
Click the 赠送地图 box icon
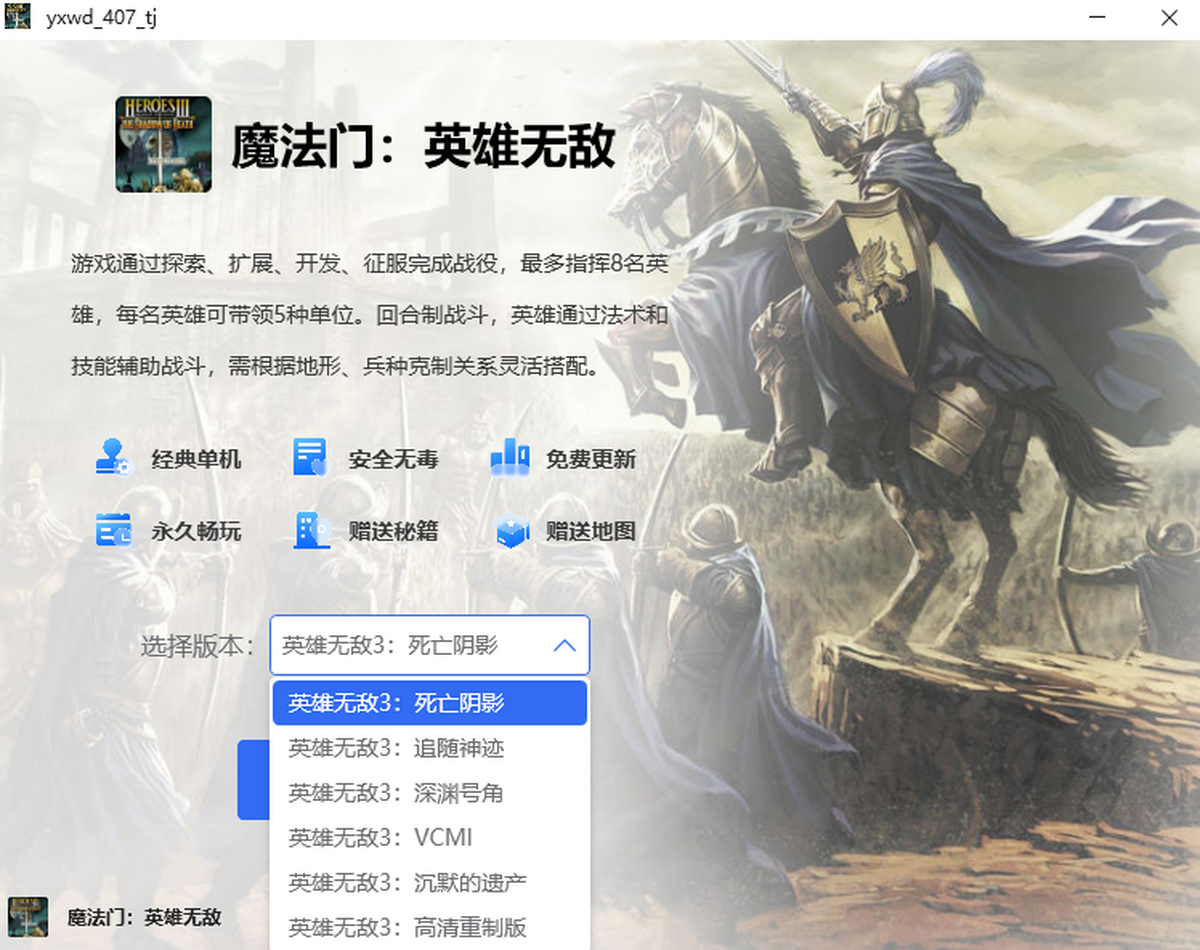tap(512, 531)
